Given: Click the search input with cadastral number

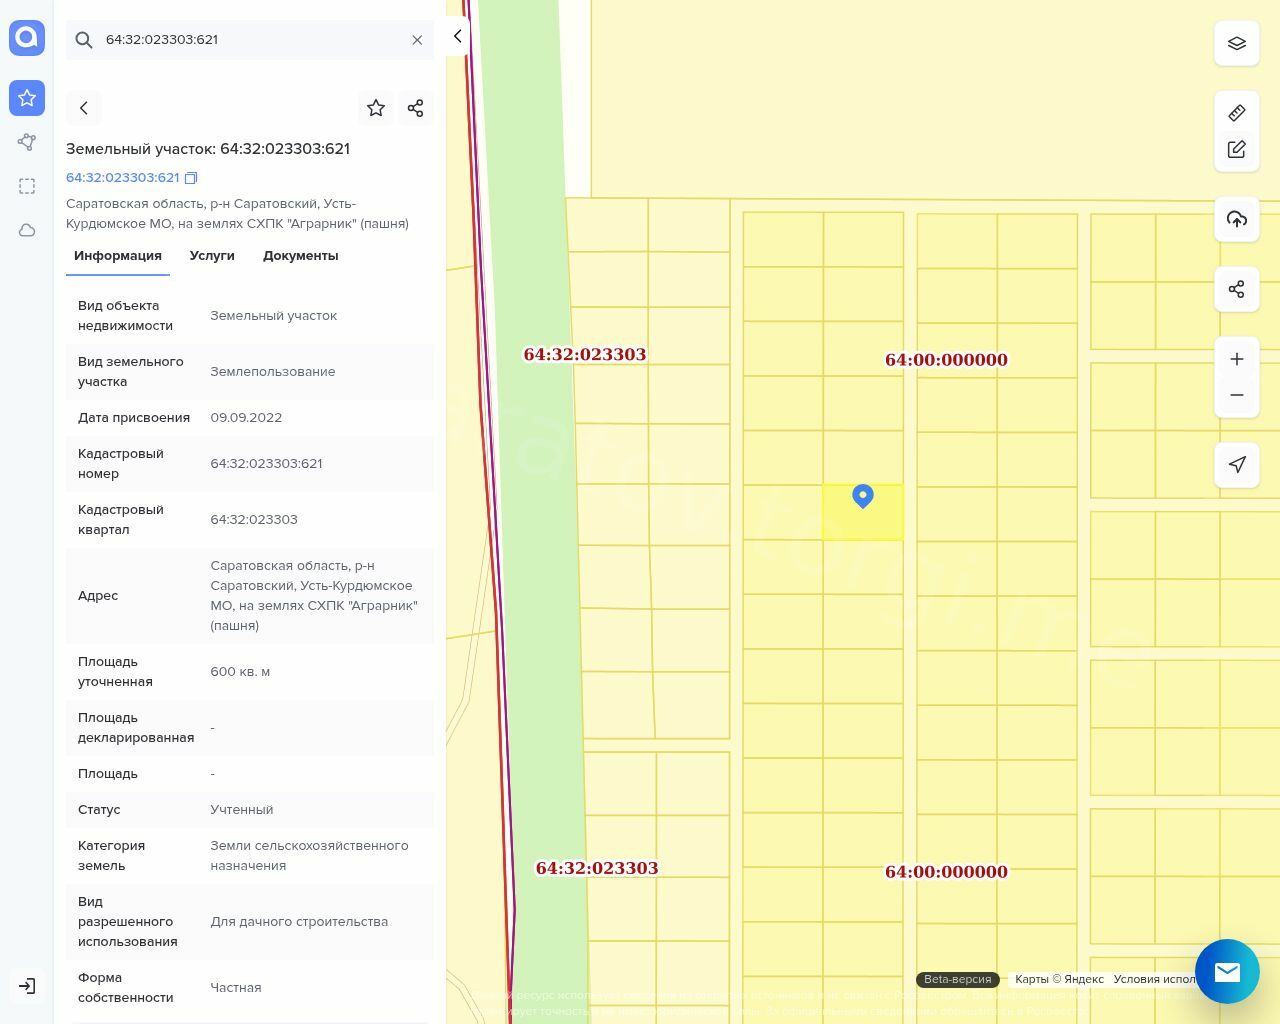Looking at the screenshot, I should click(x=250, y=40).
